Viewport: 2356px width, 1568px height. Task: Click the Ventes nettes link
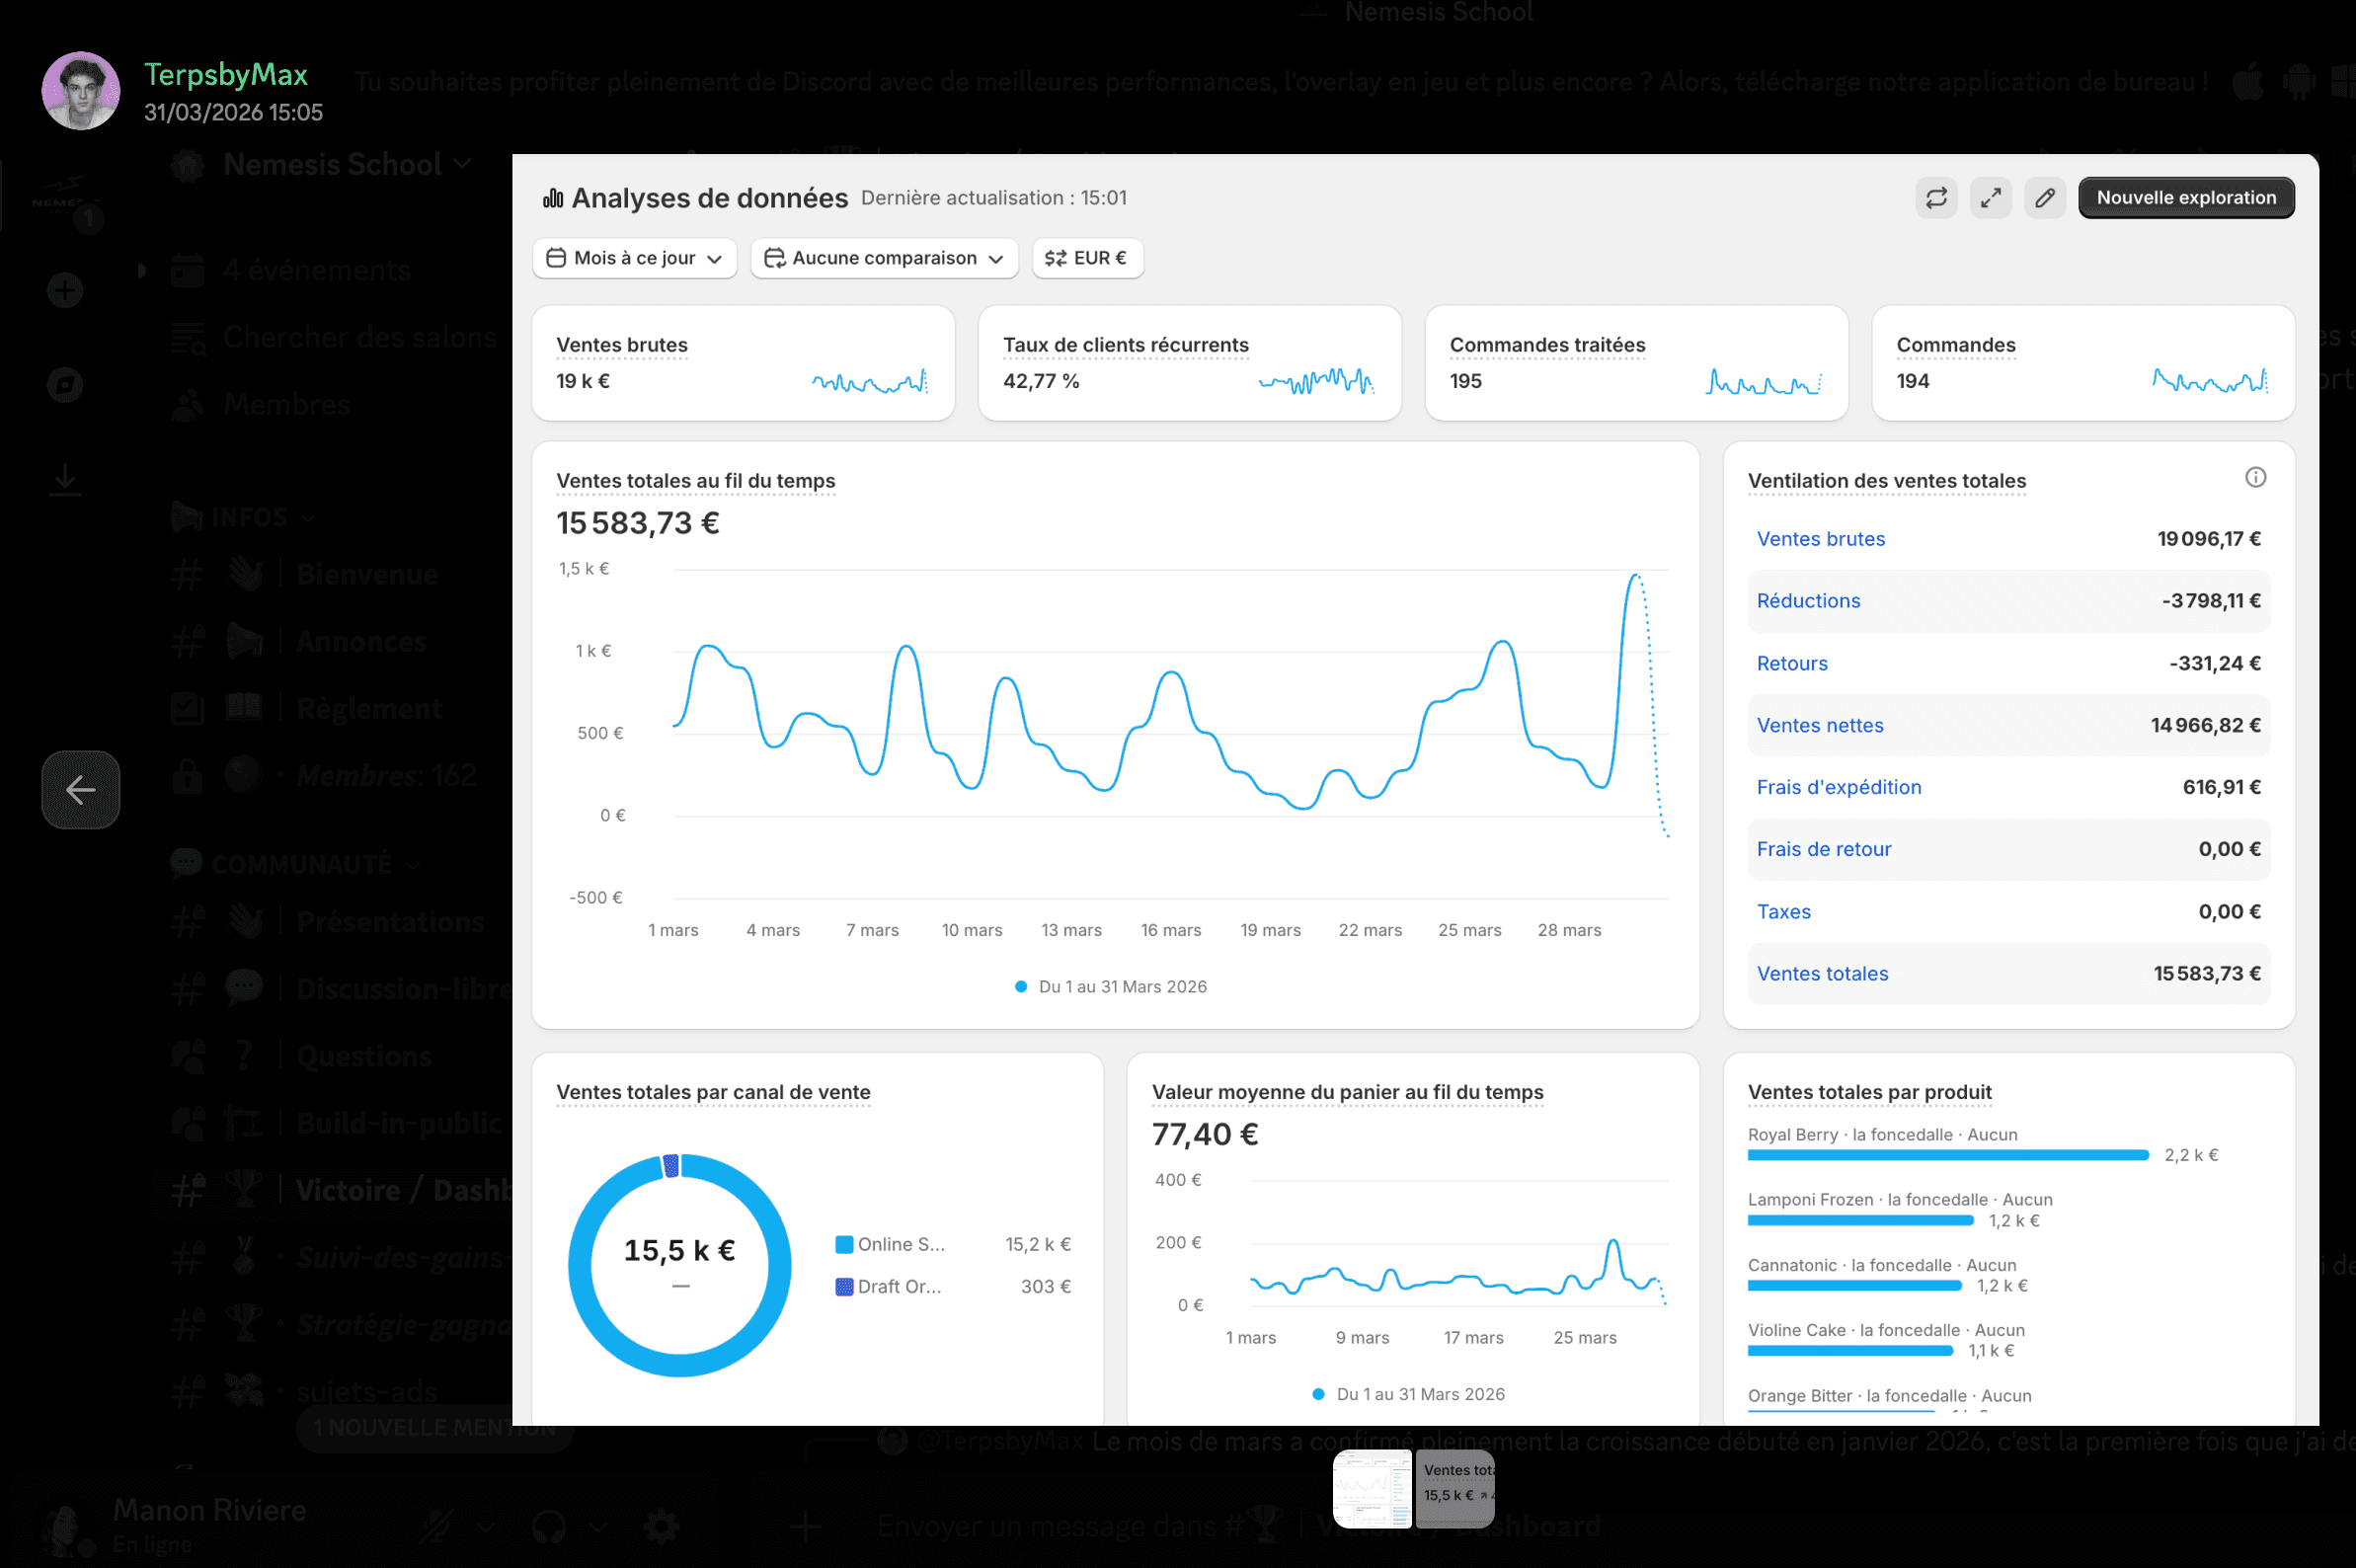click(1820, 725)
